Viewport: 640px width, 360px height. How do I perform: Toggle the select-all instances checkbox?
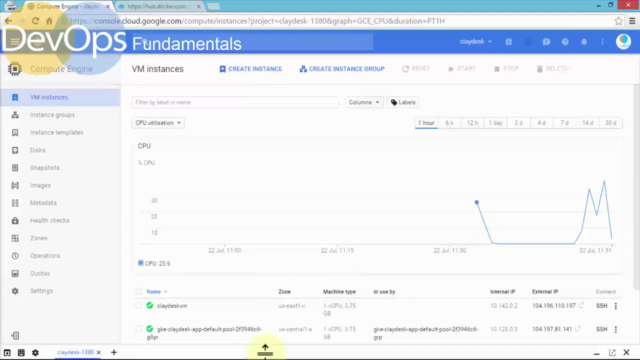click(138, 291)
